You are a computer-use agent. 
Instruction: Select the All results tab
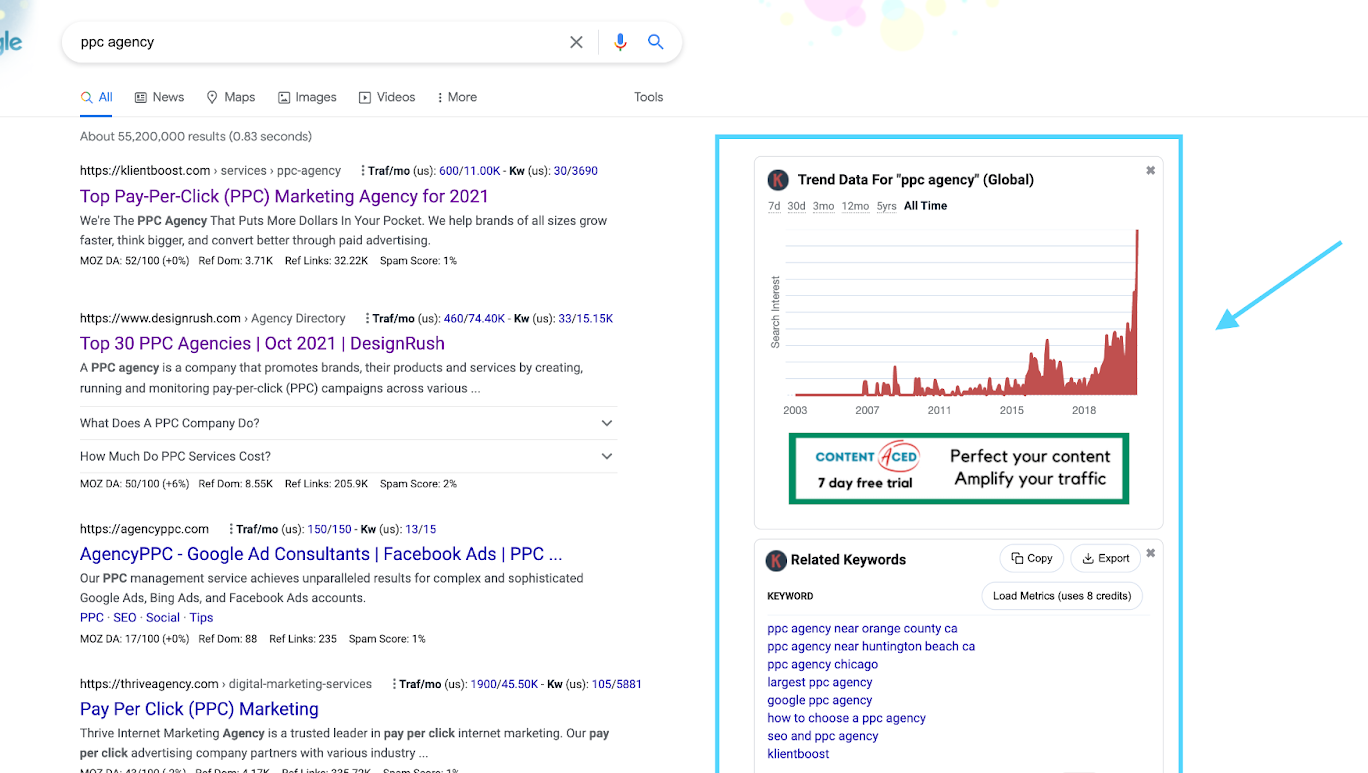click(x=97, y=97)
